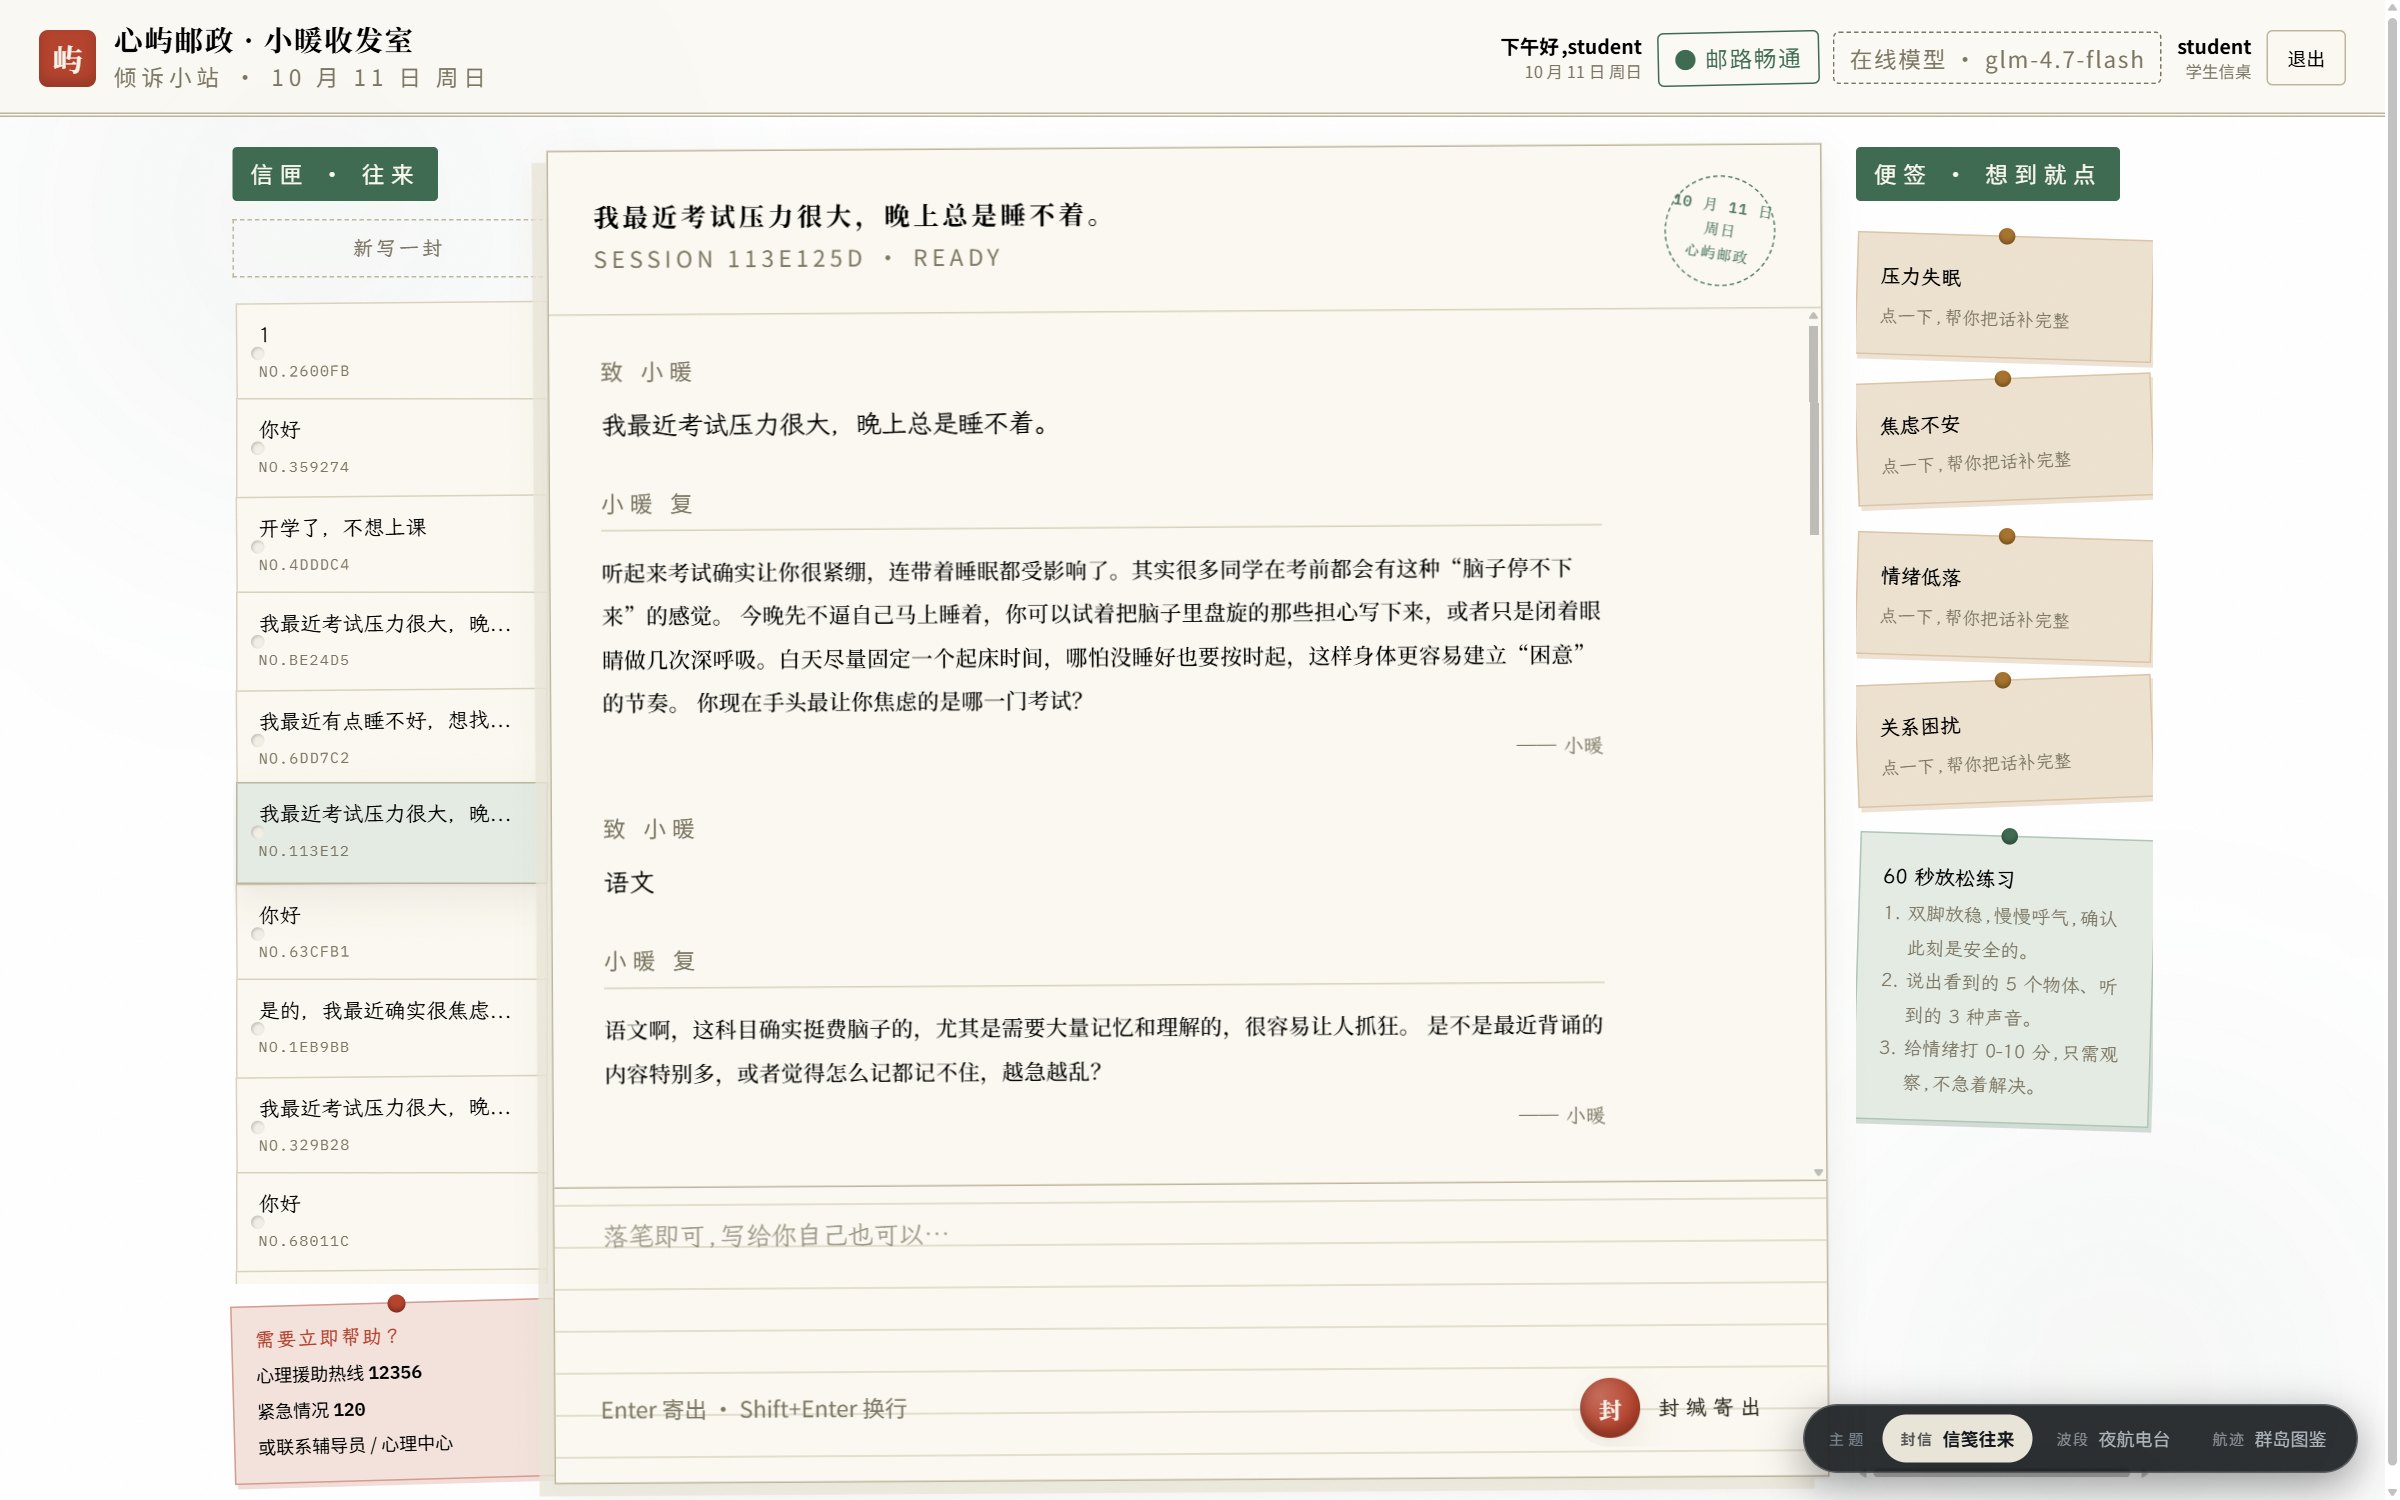Click the 邮路畅通 status badge
The height and width of the screenshot is (1500, 2400).
click(1738, 59)
